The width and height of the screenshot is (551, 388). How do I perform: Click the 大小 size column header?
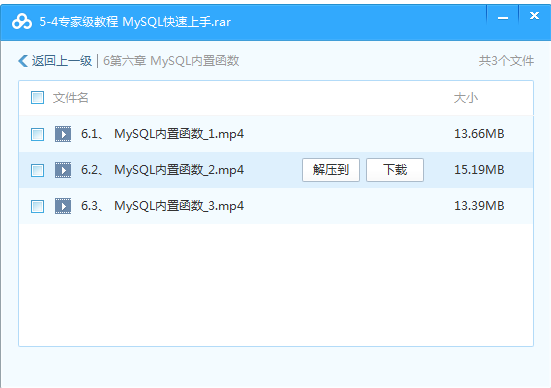(x=466, y=98)
